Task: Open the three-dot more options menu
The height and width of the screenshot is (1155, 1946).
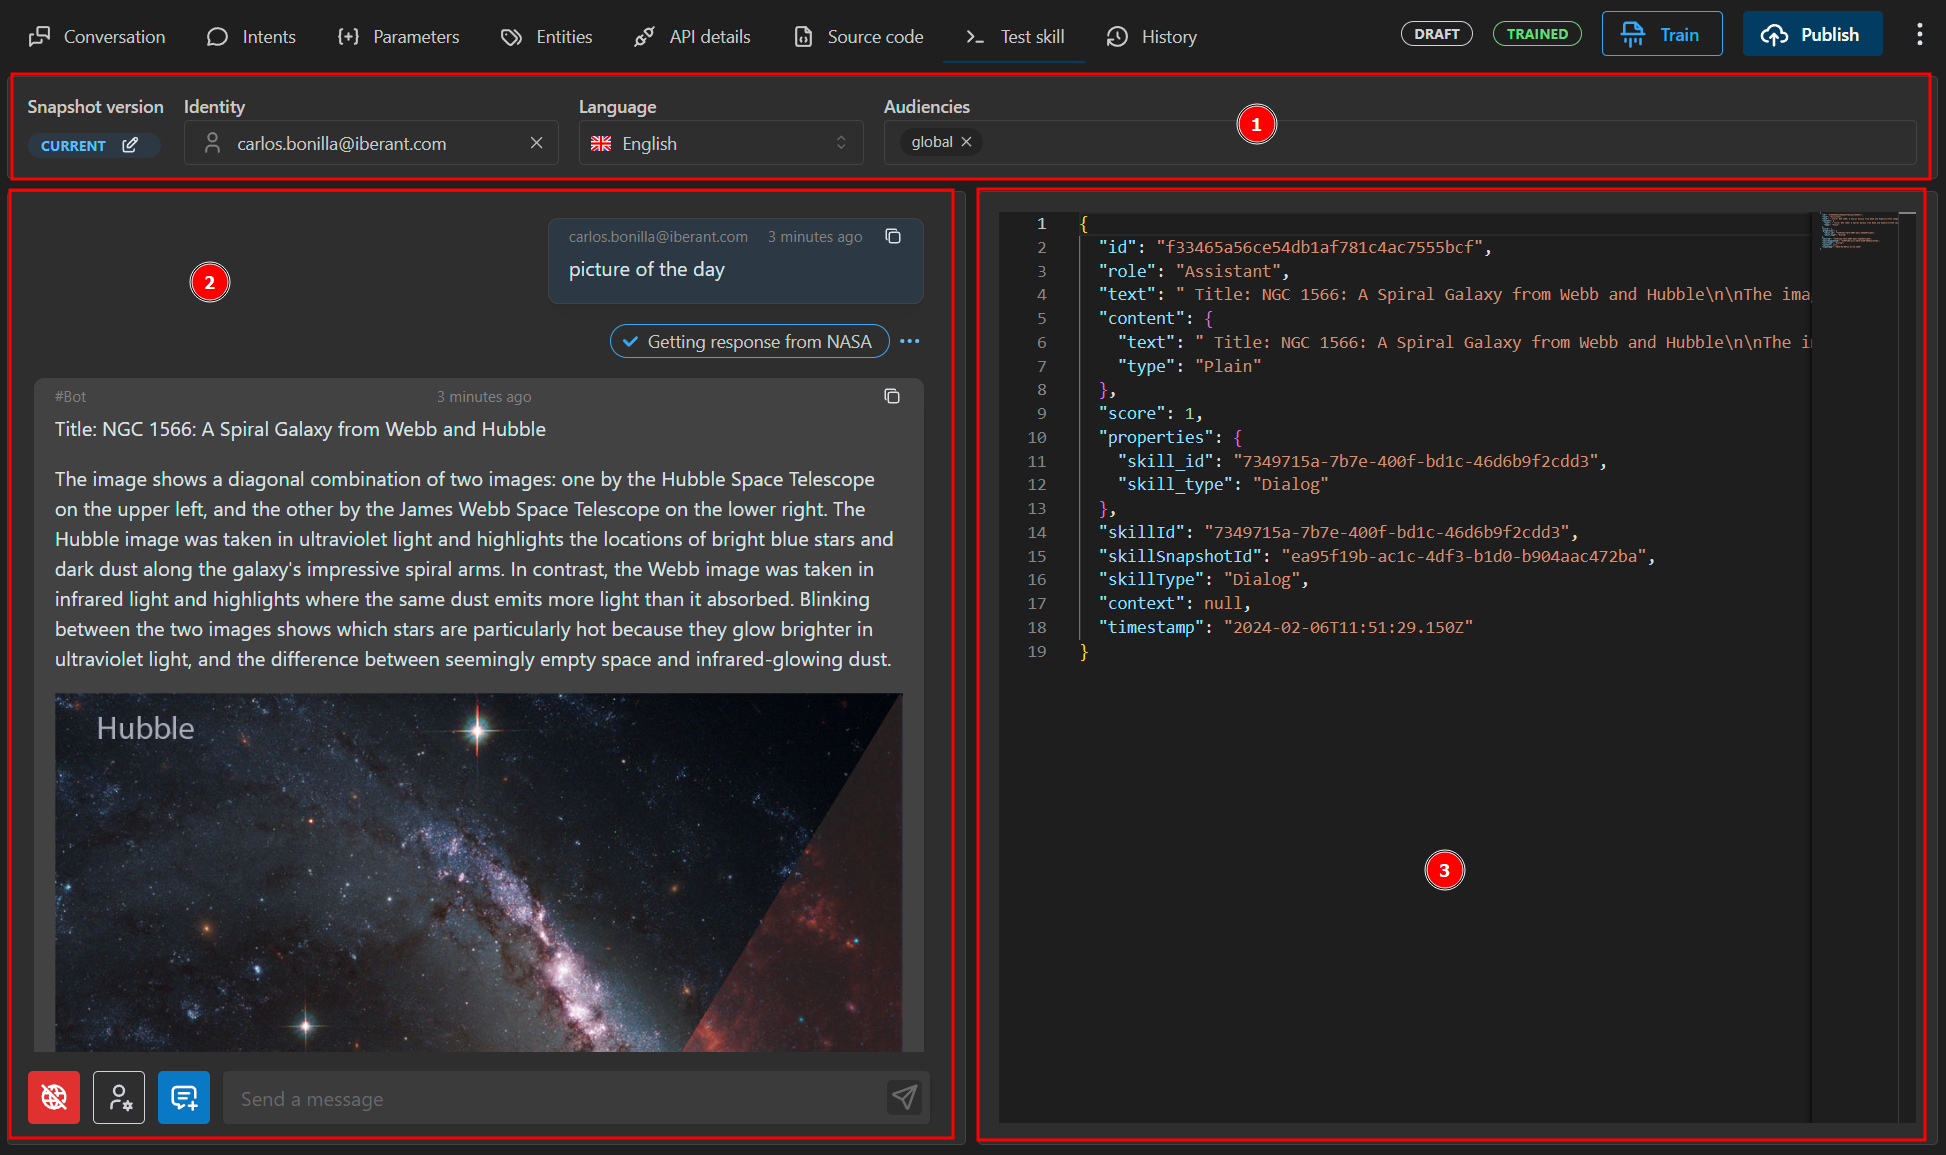Action: [1919, 34]
